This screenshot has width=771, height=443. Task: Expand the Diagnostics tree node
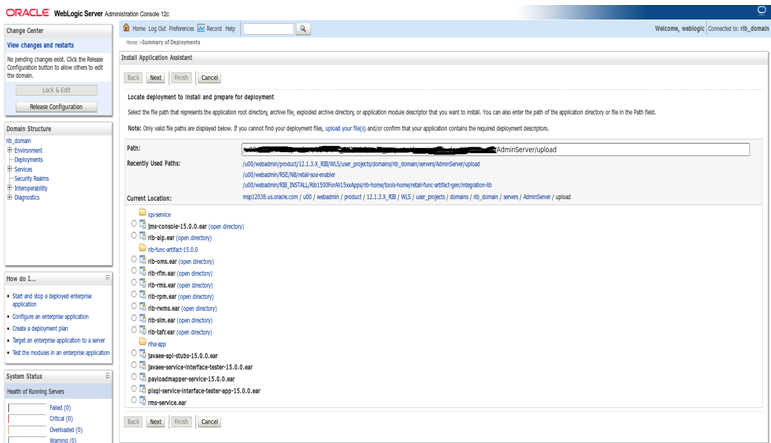(x=9, y=197)
